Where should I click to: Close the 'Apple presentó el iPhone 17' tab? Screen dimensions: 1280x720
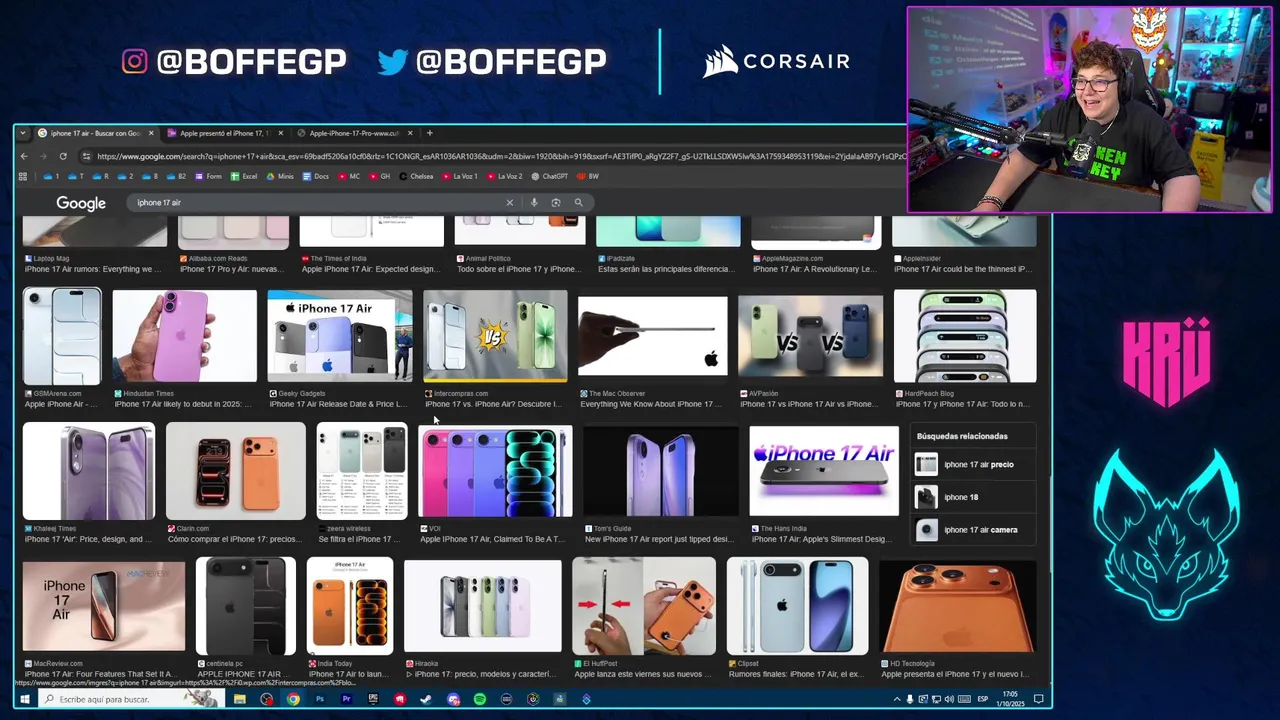[x=280, y=133]
